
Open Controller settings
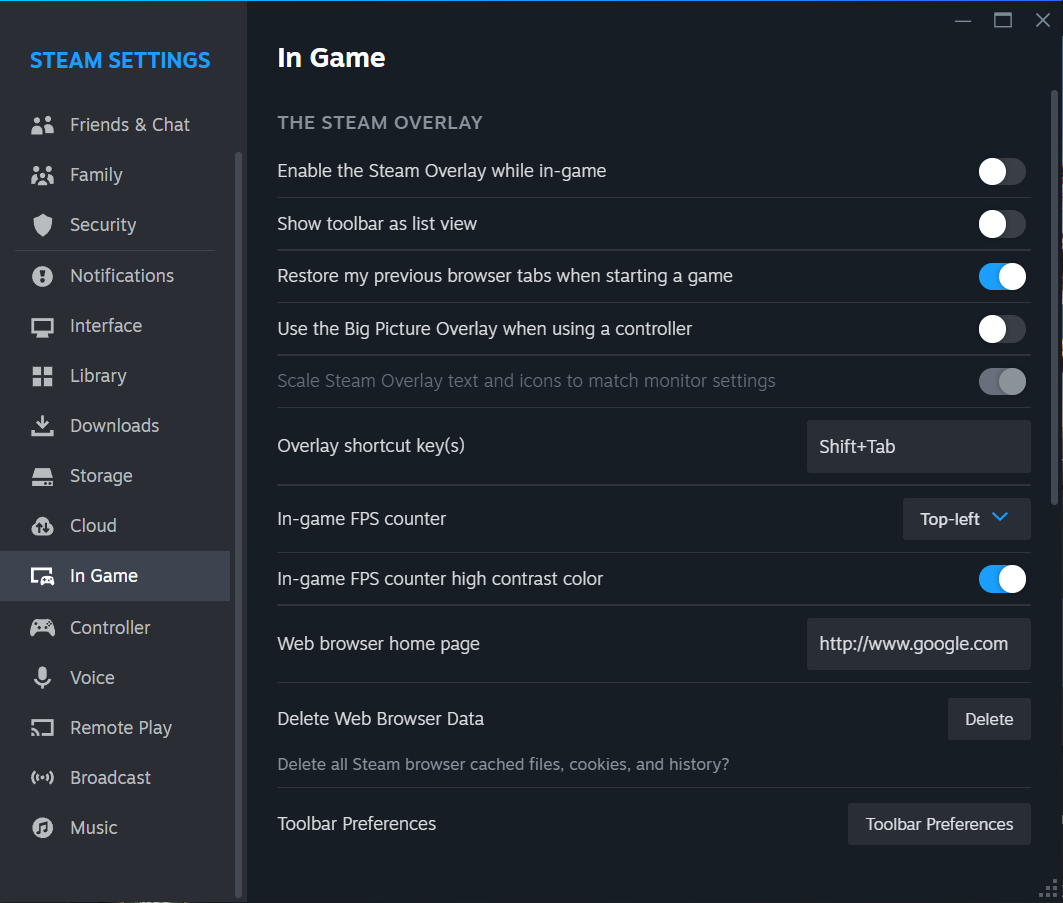tap(115, 628)
